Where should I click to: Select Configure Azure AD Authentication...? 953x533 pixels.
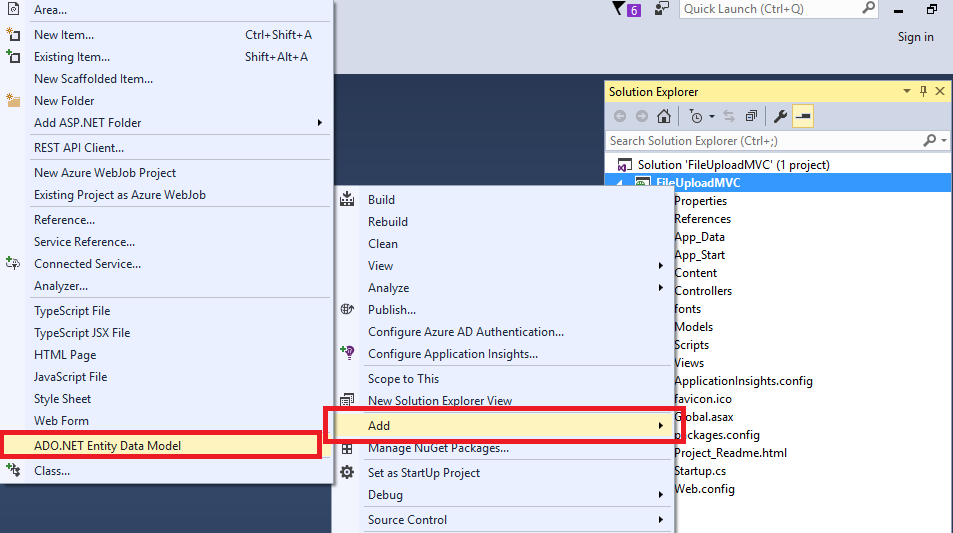466,332
